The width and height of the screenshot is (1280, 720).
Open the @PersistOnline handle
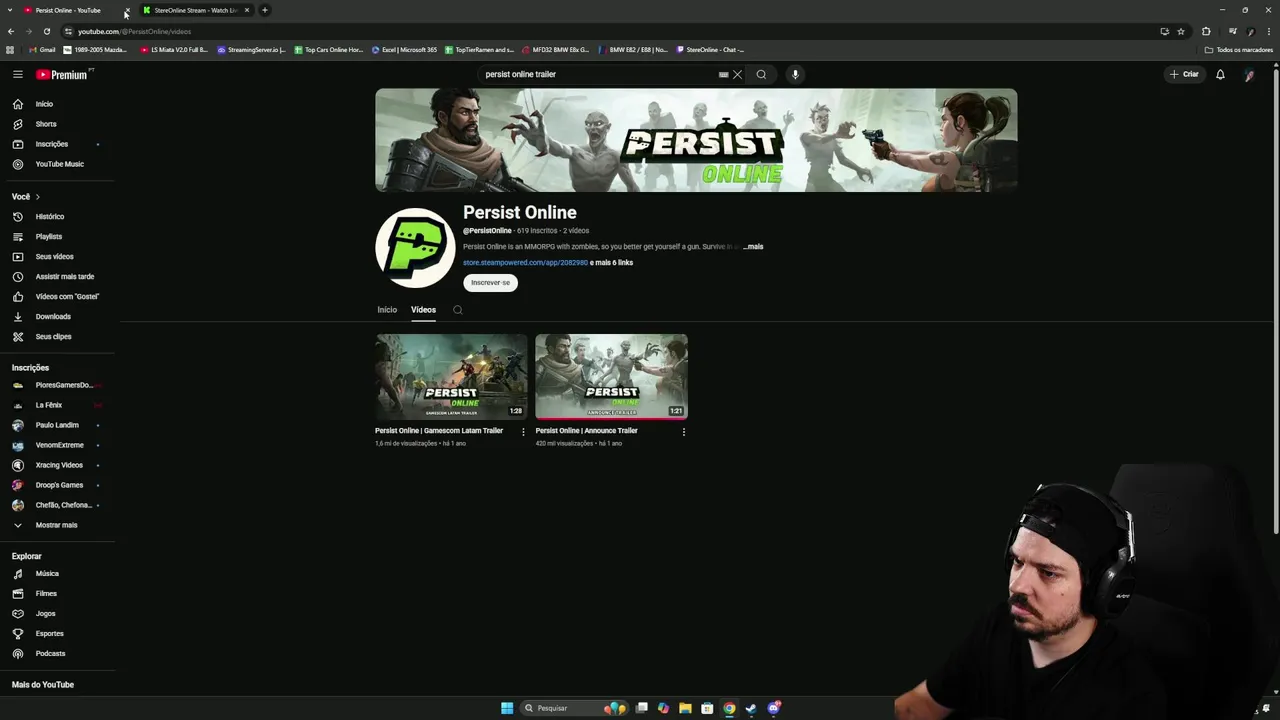[x=487, y=231]
